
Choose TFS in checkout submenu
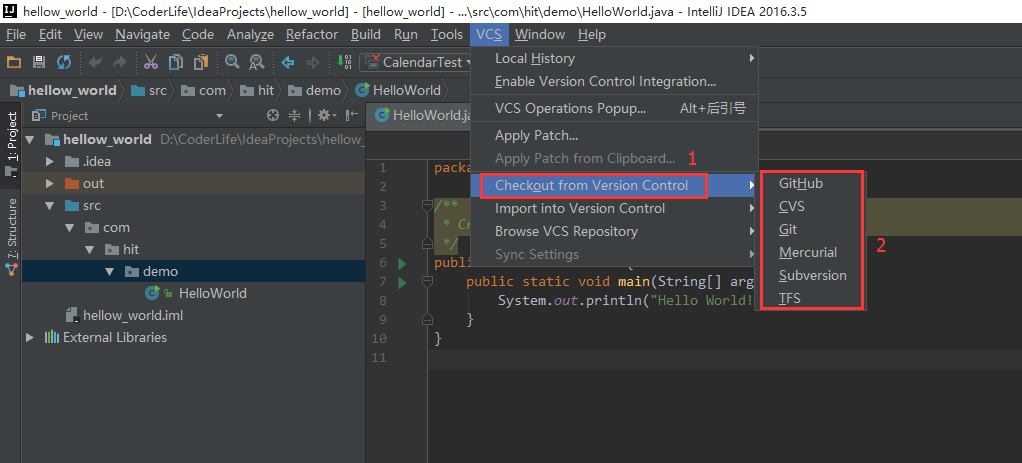[x=811, y=298]
